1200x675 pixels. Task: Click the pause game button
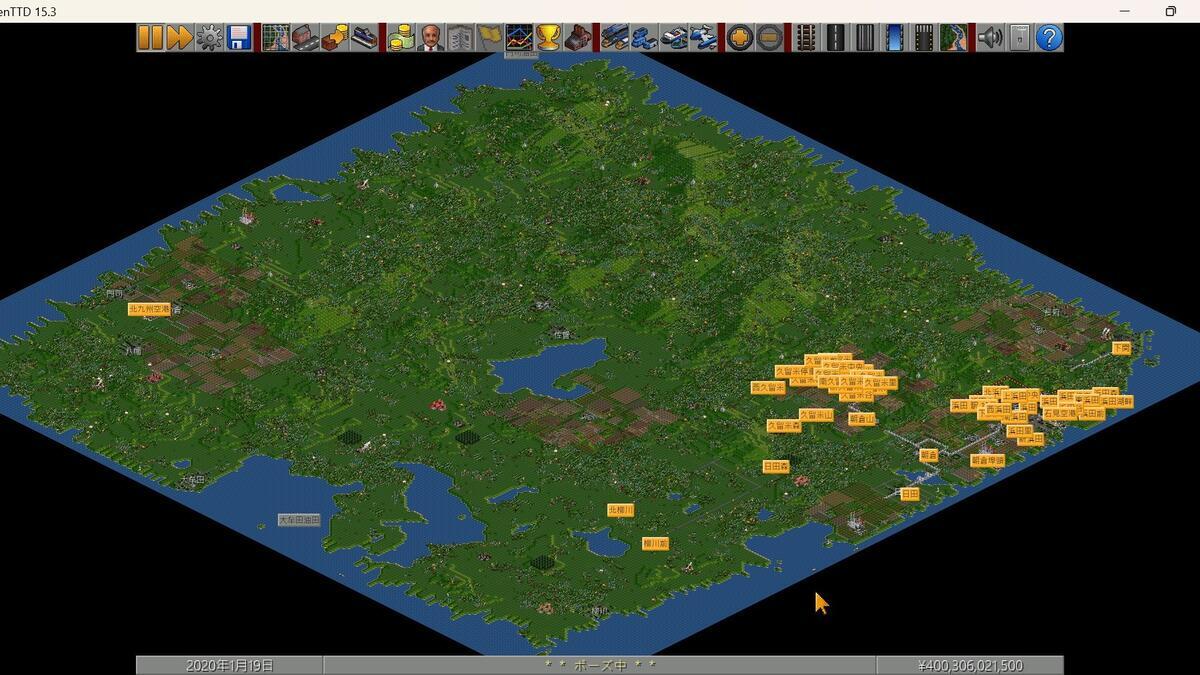[x=150, y=38]
